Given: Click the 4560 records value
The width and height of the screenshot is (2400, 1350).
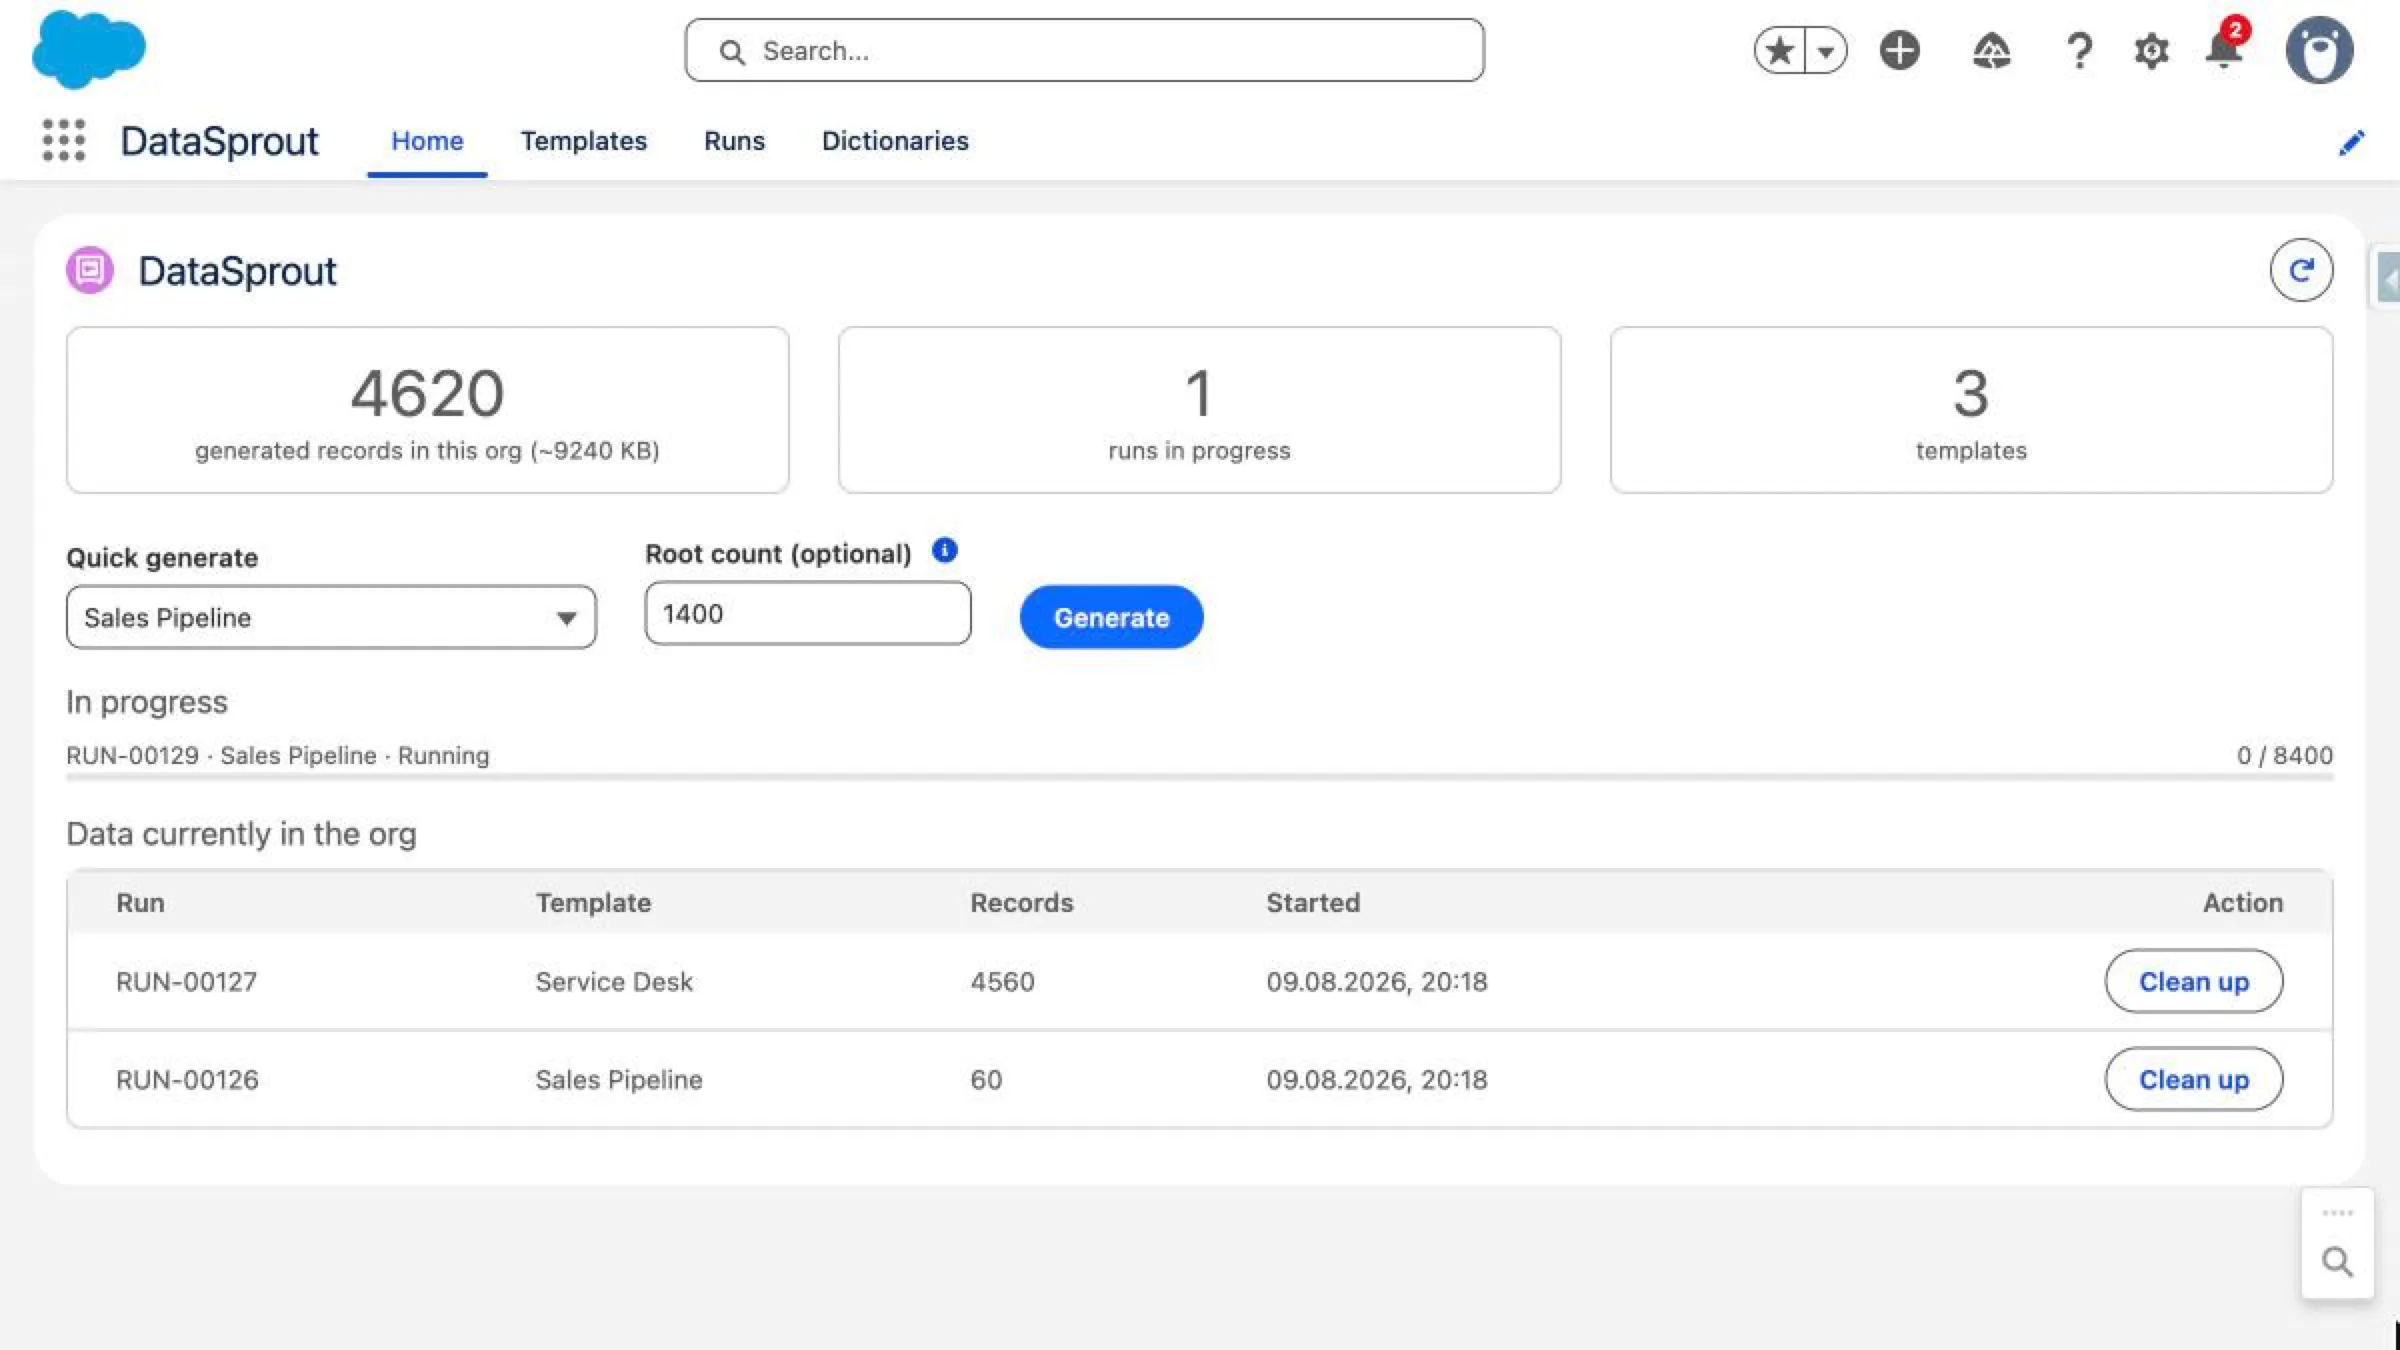Looking at the screenshot, I should [1002, 981].
